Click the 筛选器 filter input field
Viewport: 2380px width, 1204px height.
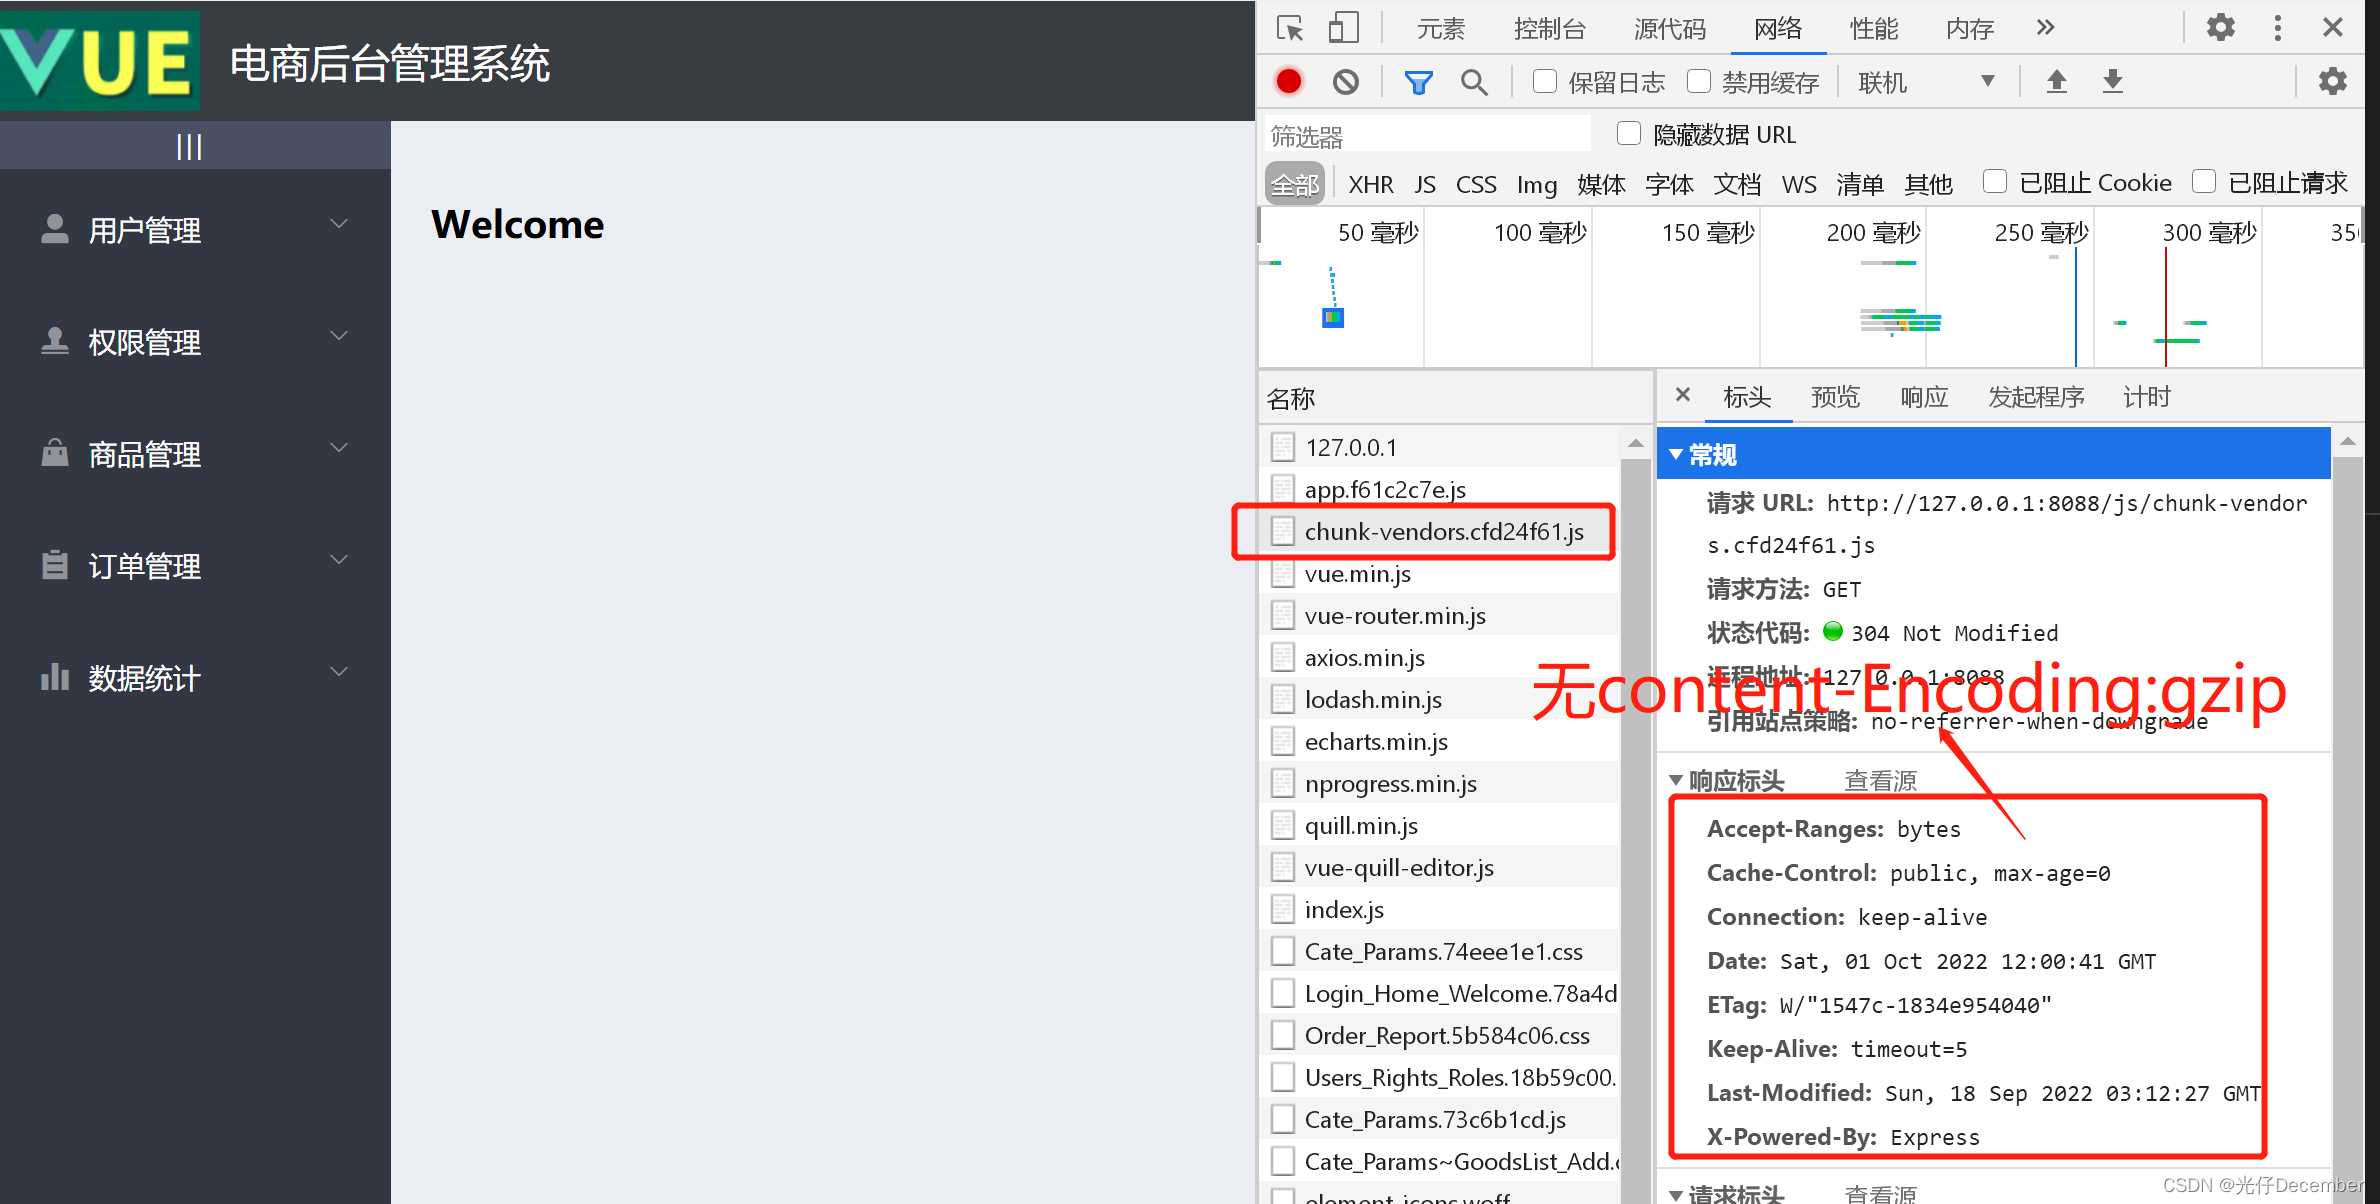click(x=1427, y=135)
